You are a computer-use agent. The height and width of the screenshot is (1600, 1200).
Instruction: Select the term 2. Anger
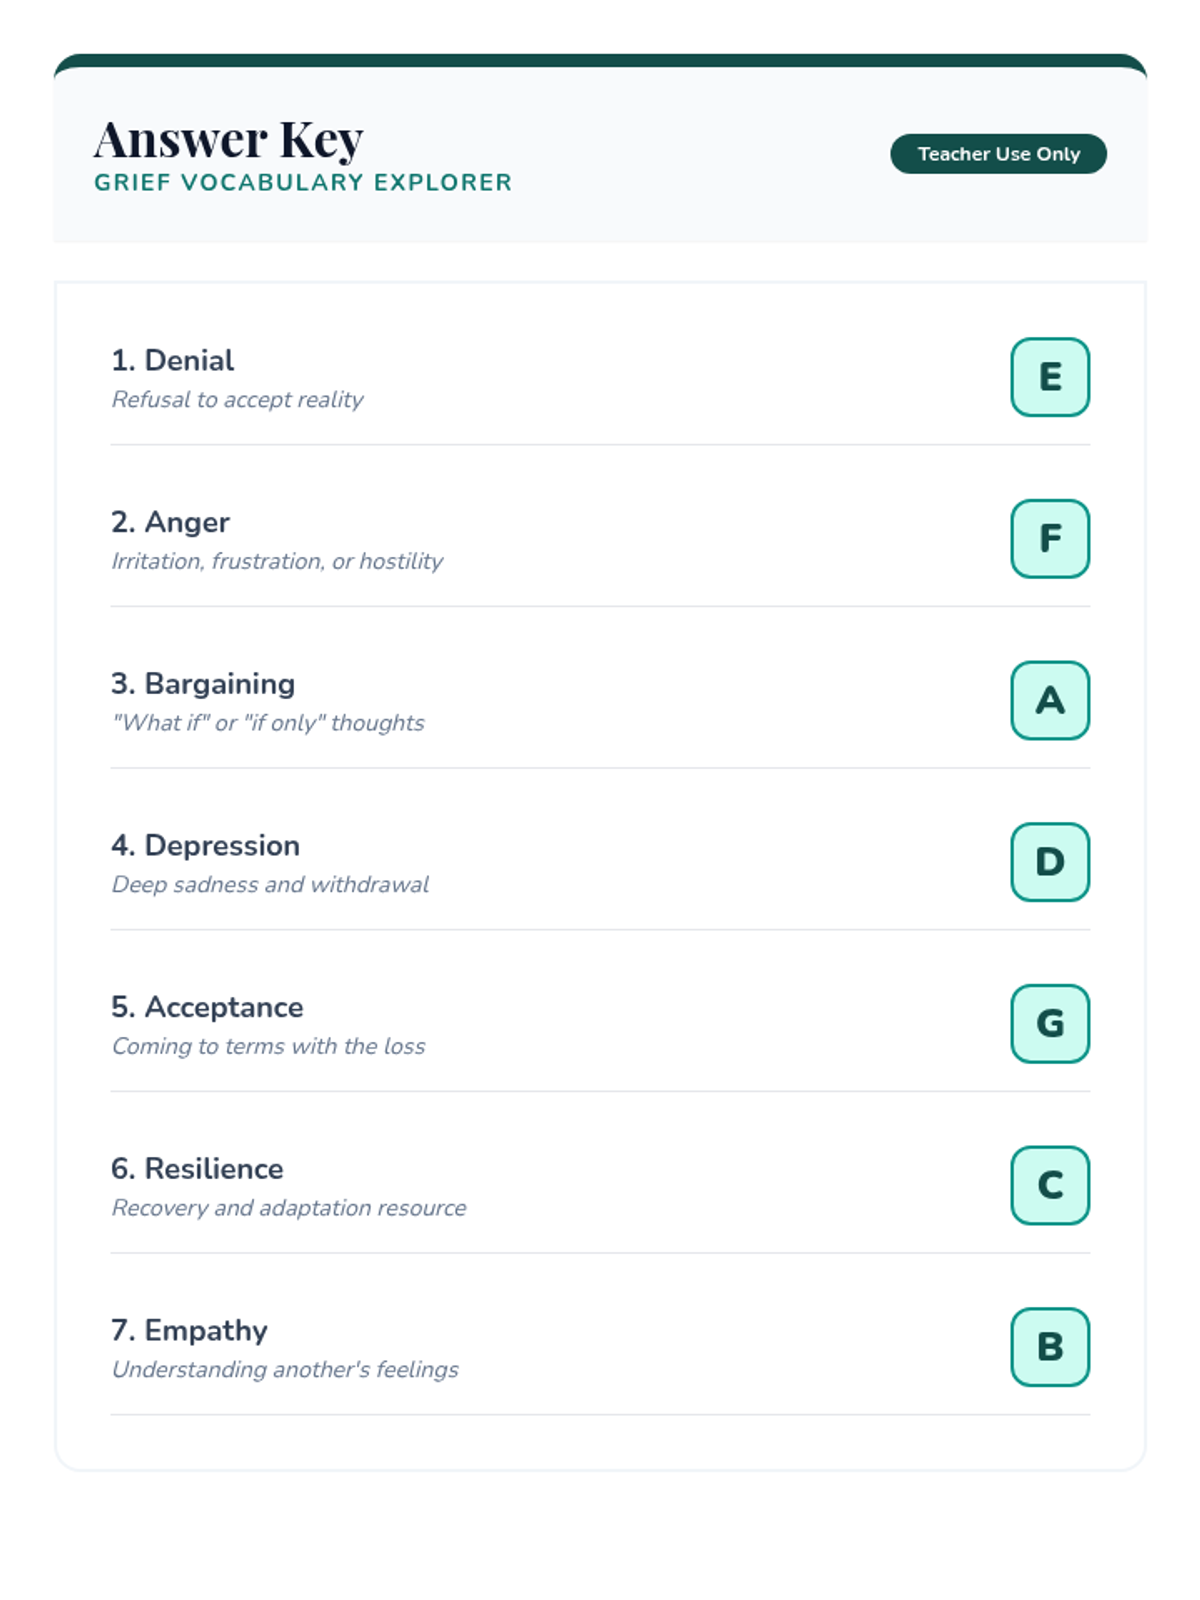(x=170, y=522)
